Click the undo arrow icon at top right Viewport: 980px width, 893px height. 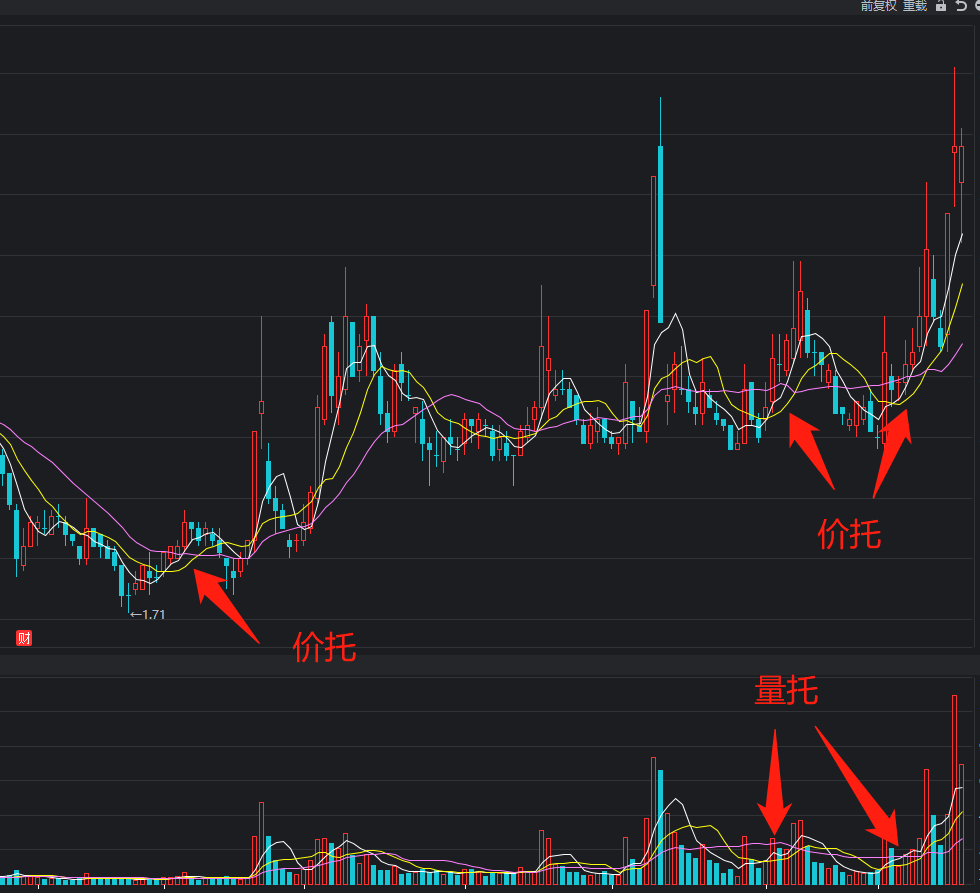962,7
